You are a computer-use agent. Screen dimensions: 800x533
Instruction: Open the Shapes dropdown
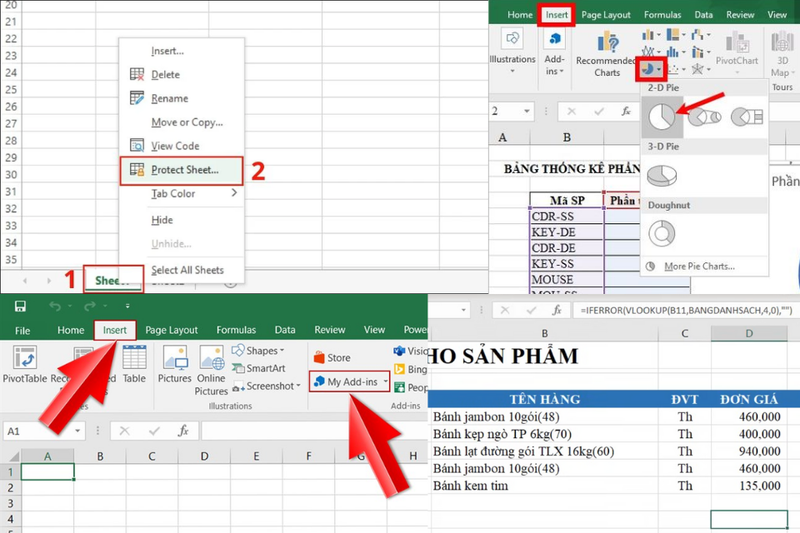[x=258, y=350]
